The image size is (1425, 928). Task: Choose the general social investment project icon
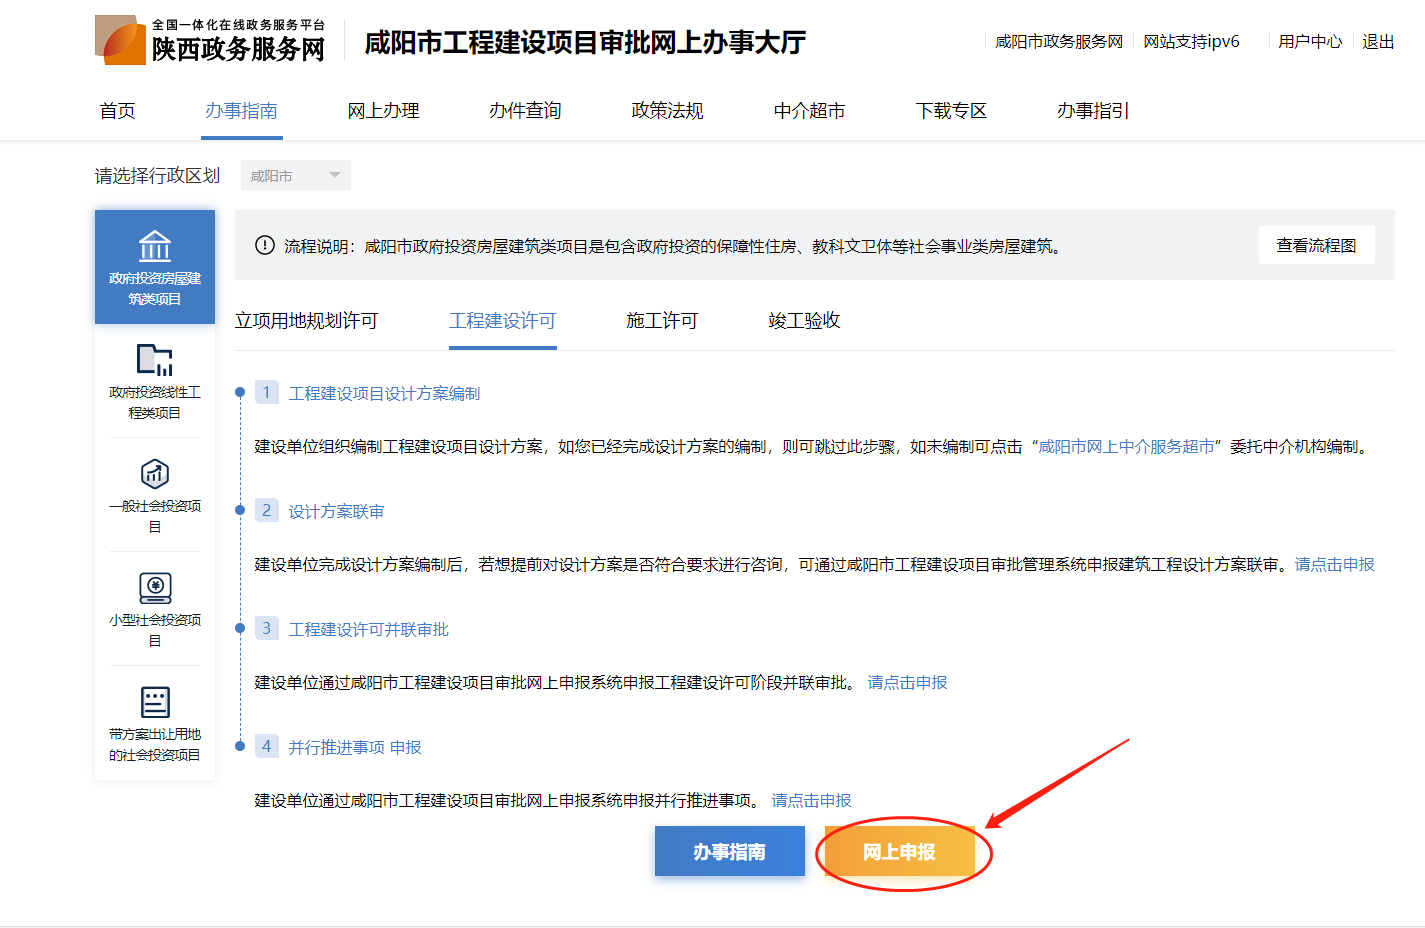coord(155,474)
